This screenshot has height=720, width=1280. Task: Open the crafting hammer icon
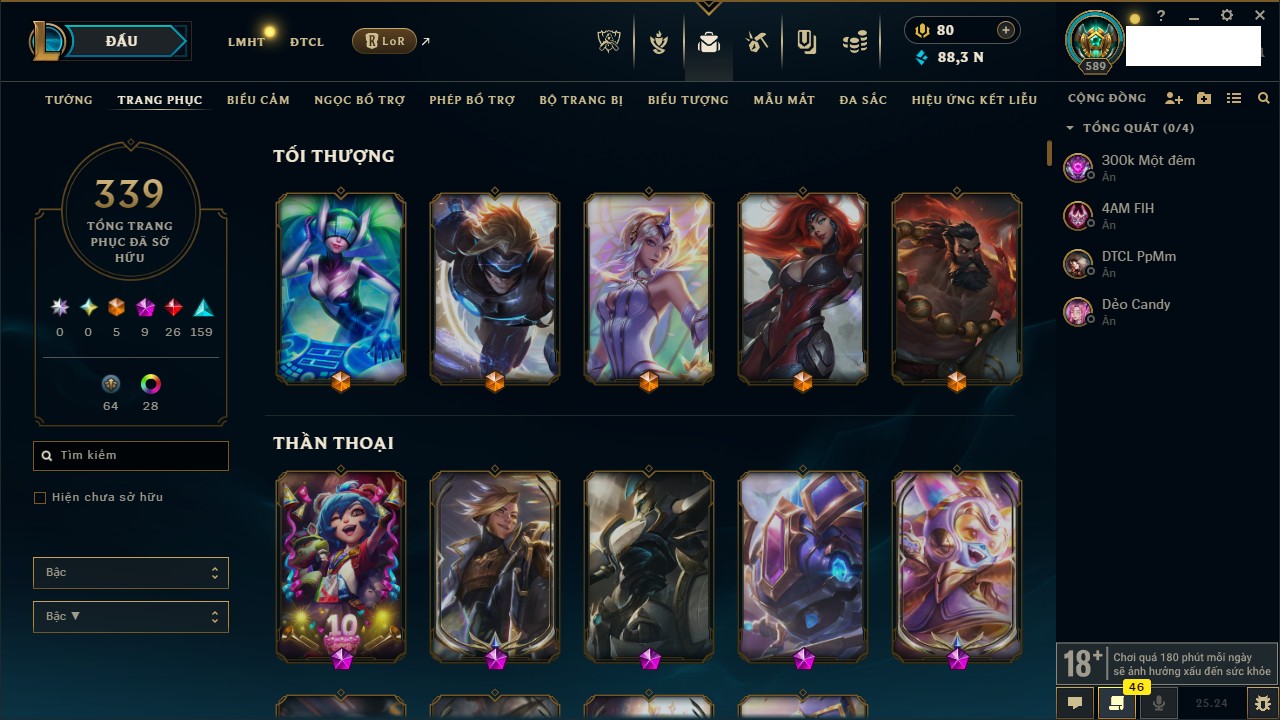[x=757, y=42]
